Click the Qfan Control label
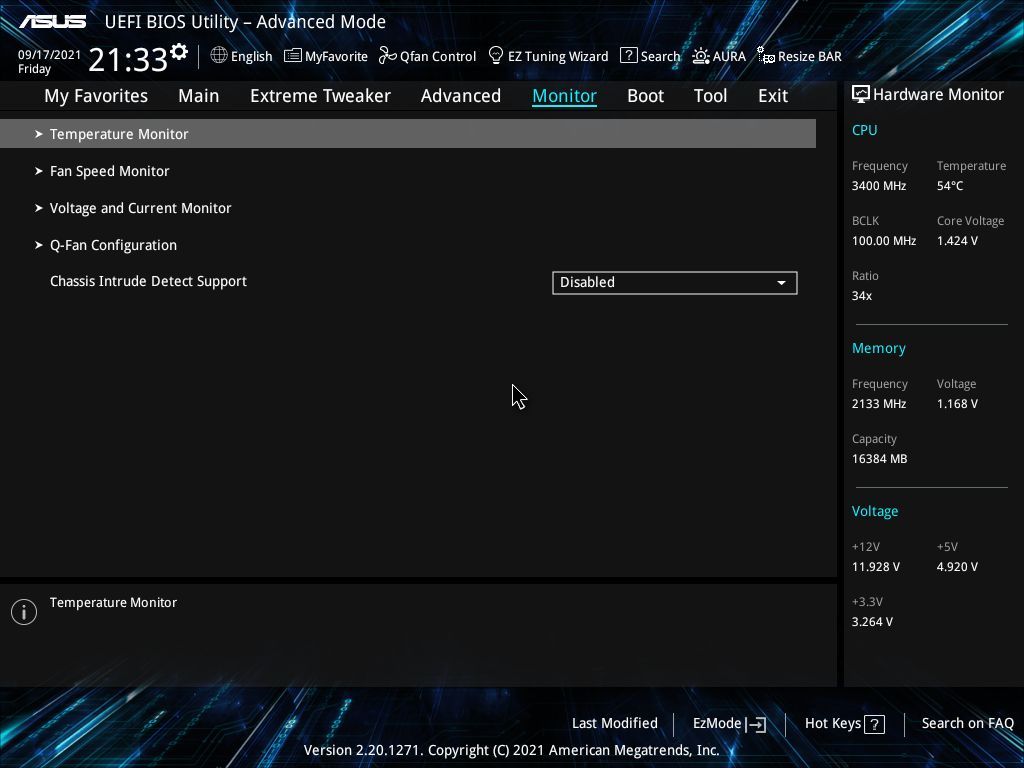1024x768 pixels. click(438, 56)
